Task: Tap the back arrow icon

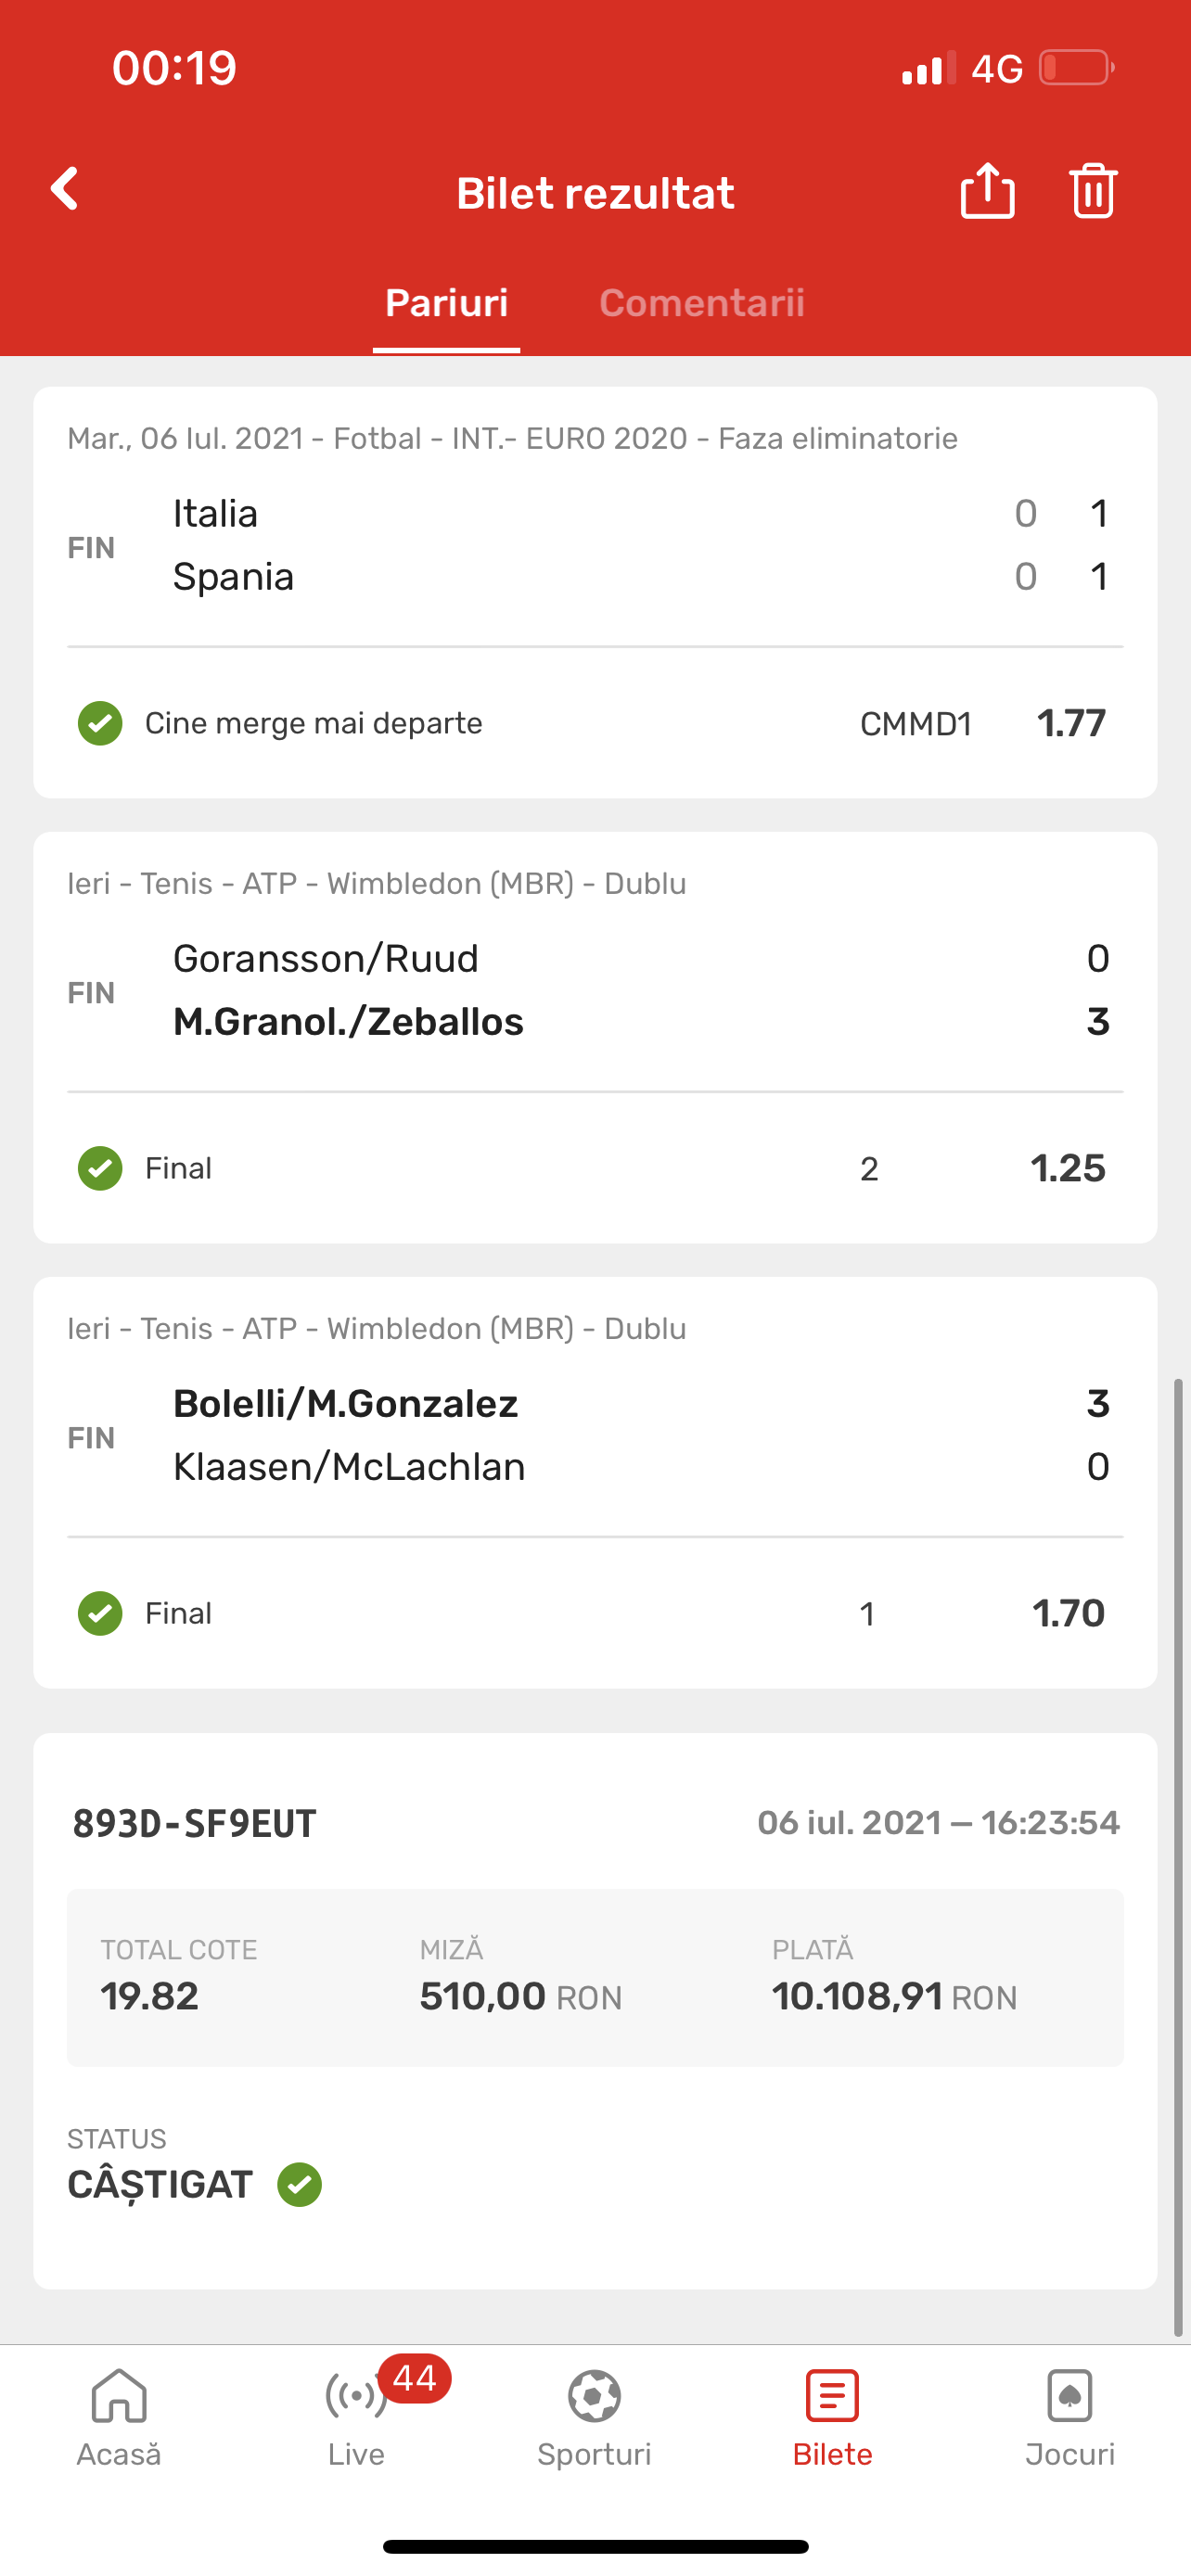Action: [x=65, y=189]
